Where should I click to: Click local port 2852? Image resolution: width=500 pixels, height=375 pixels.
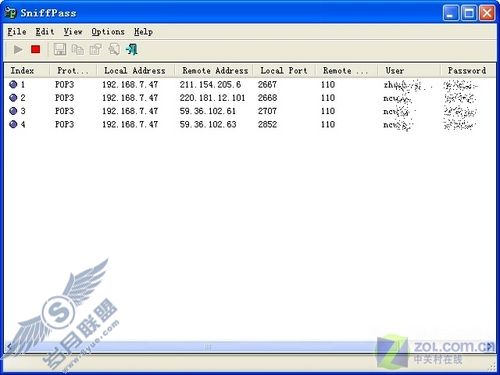267,124
